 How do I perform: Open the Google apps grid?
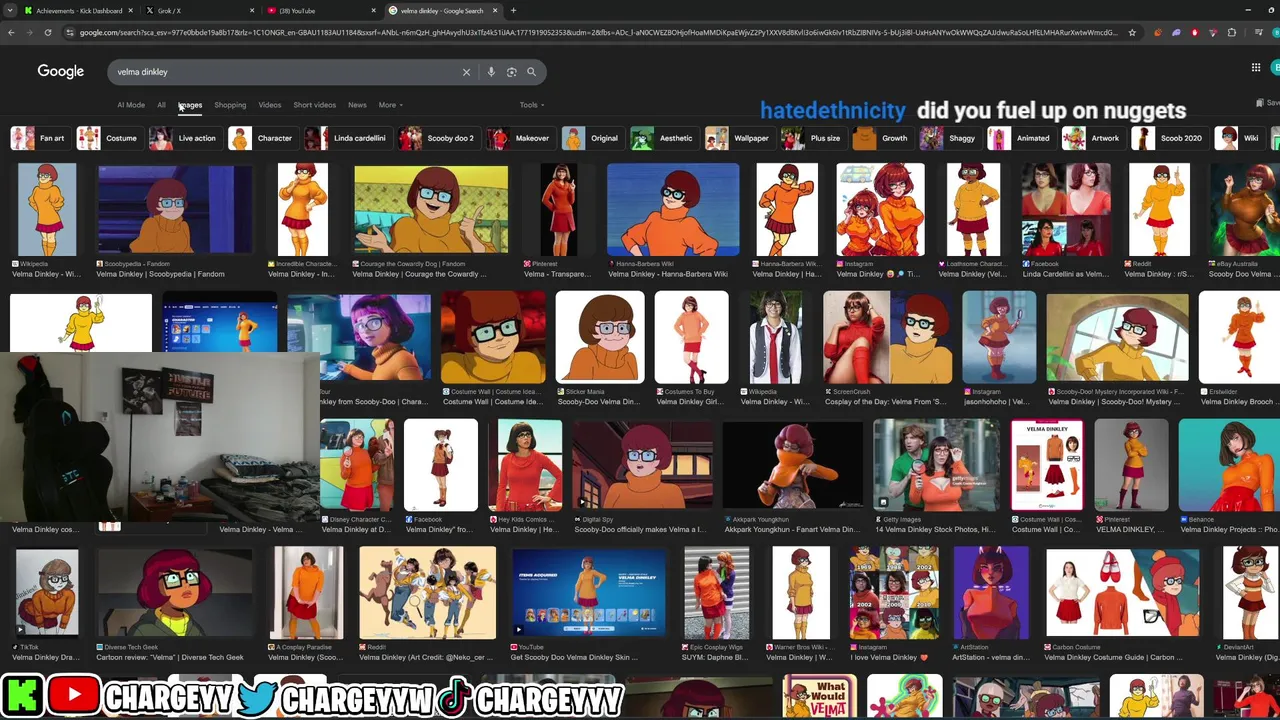click(1256, 68)
